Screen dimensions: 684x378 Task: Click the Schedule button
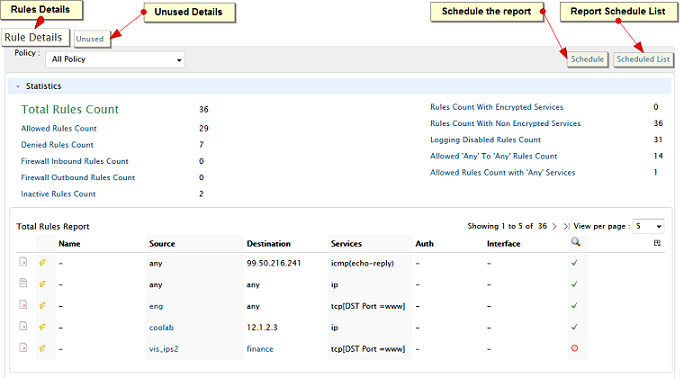[x=587, y=59]
